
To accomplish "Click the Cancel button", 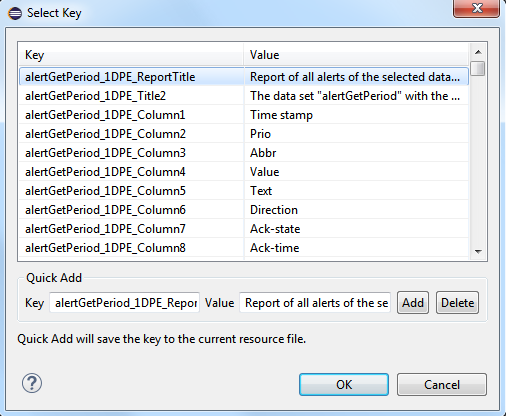I will [x=442, y=384].
